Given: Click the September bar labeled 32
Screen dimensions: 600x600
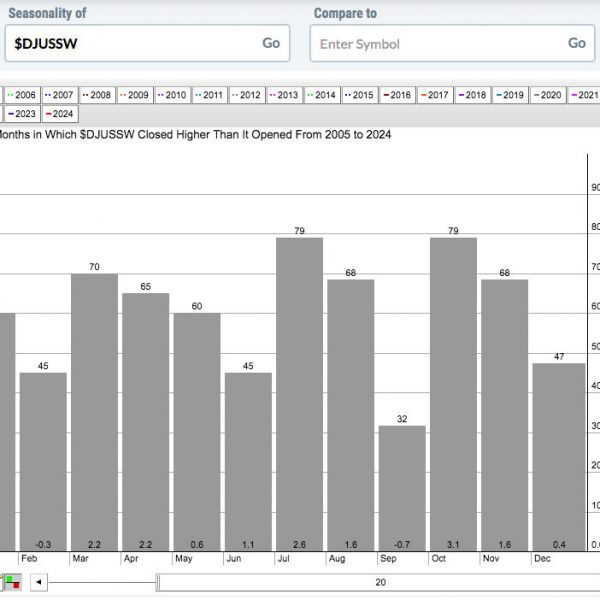Looking at the screenshot, I should pos(402,488).
